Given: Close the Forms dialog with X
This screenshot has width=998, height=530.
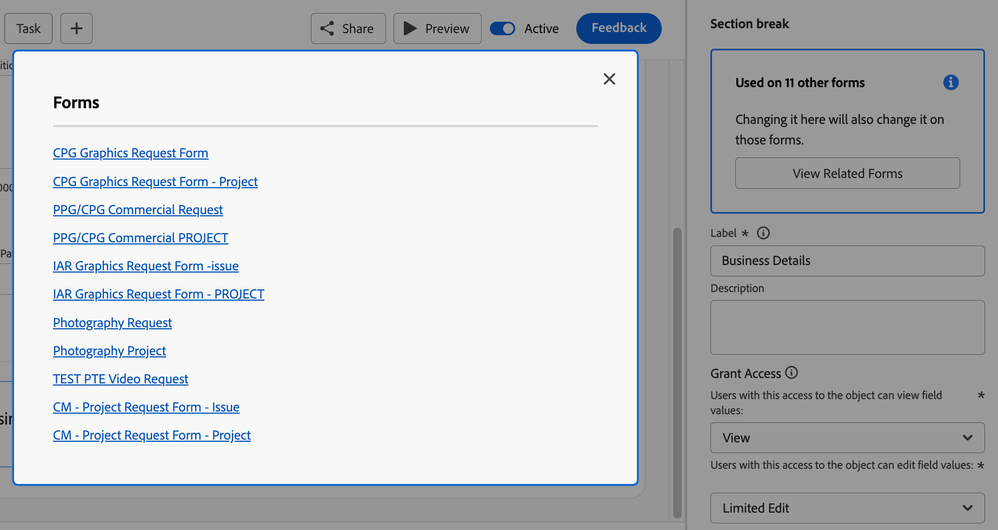Looking at the screenshot, I should 609,79.
